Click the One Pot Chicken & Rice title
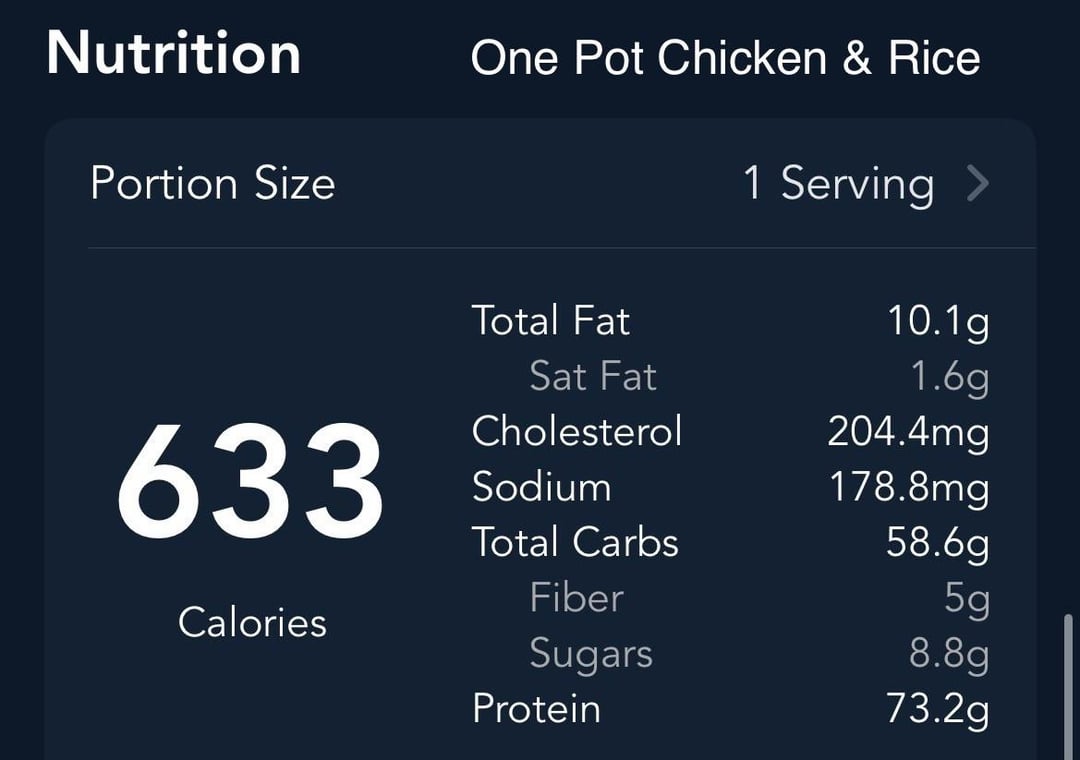 click(725, 57)
